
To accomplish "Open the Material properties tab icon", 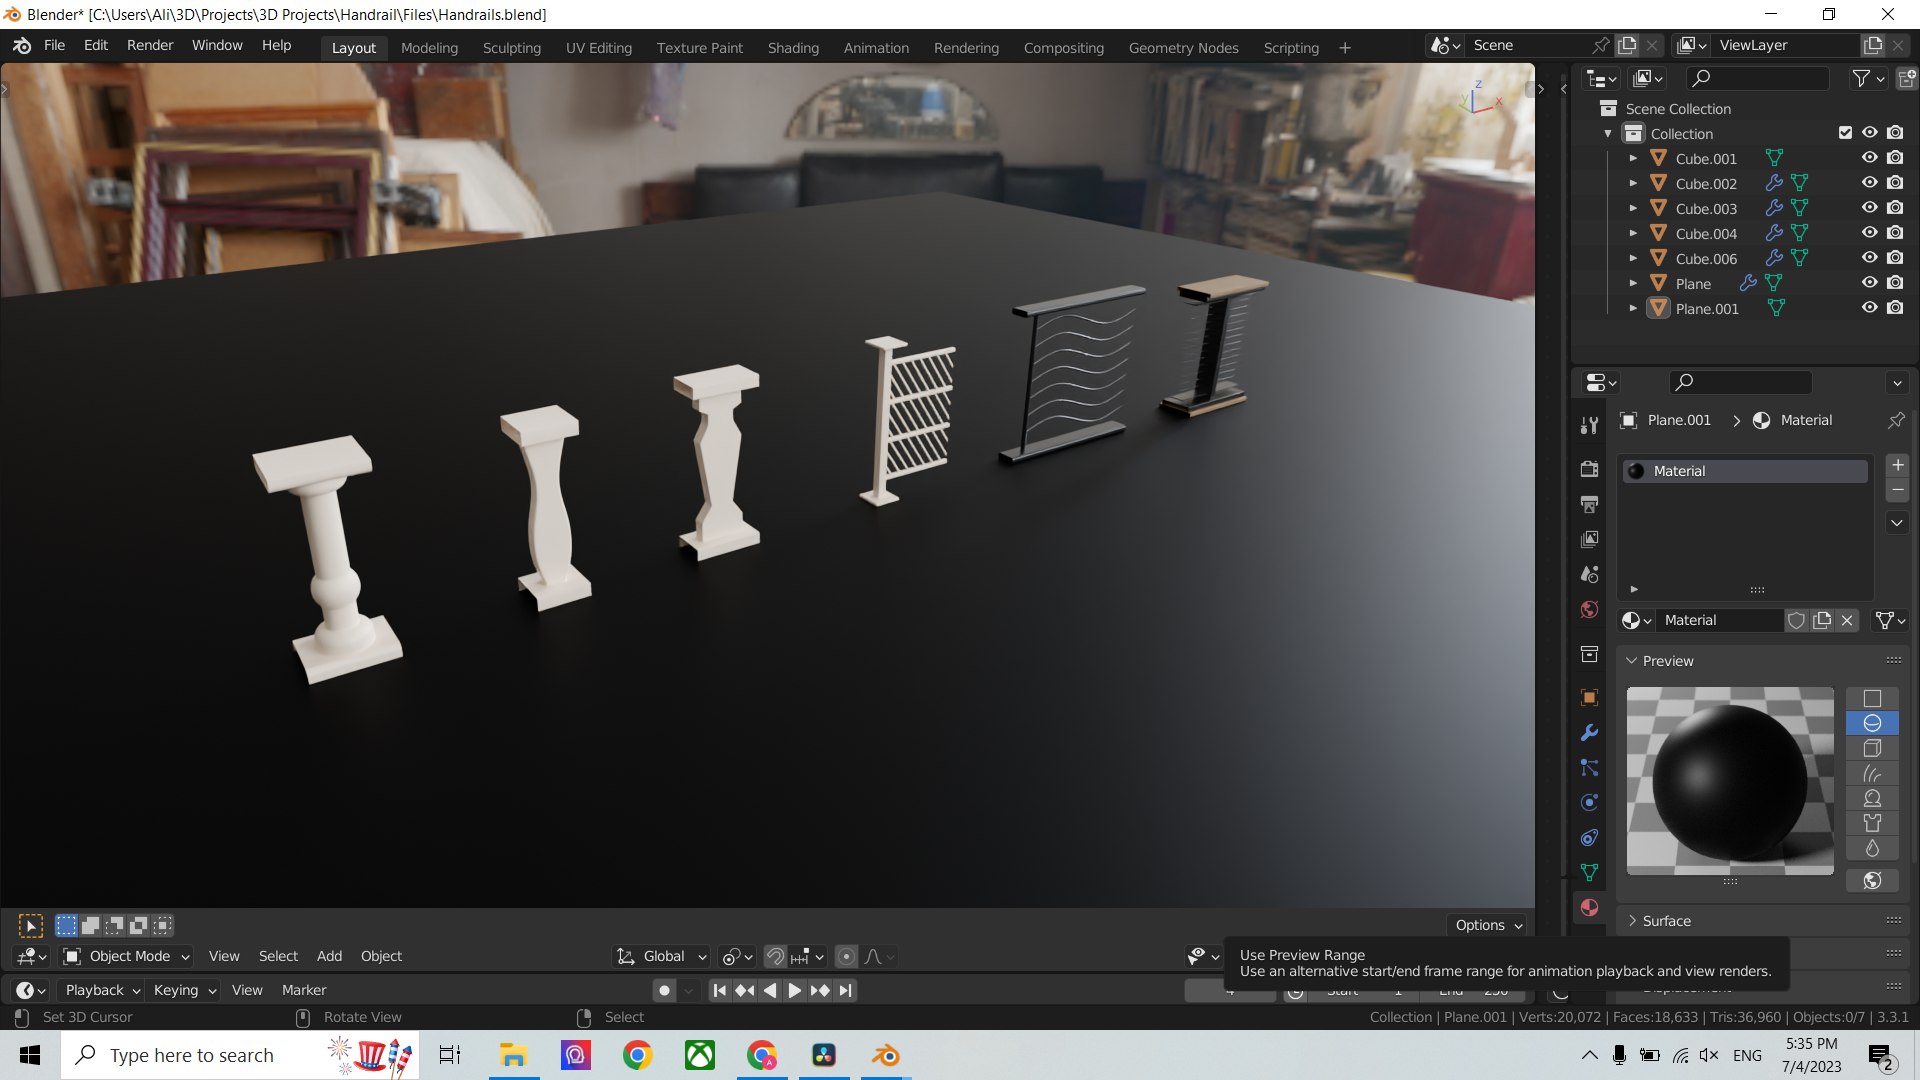I will click(1589, 908).
